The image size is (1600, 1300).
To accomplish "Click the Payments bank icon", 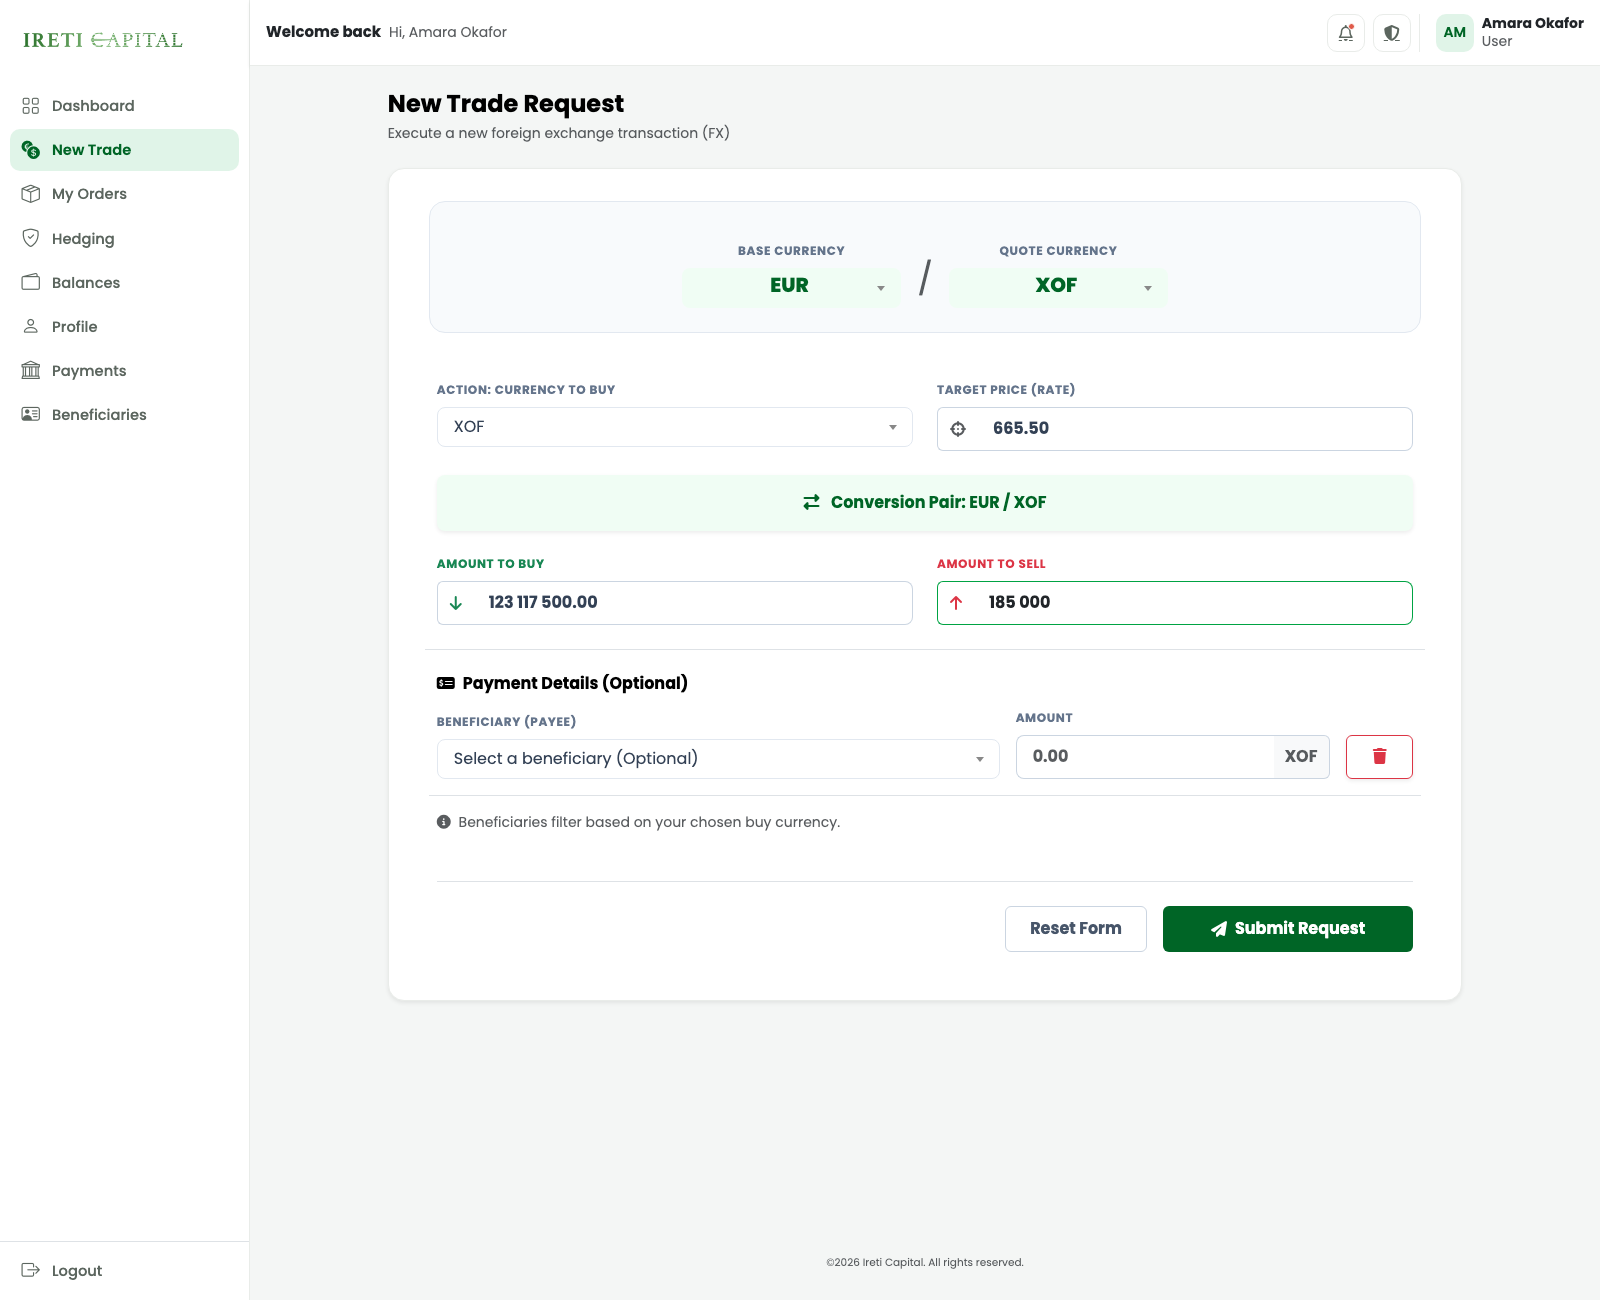I will click(x=31, y=370).
